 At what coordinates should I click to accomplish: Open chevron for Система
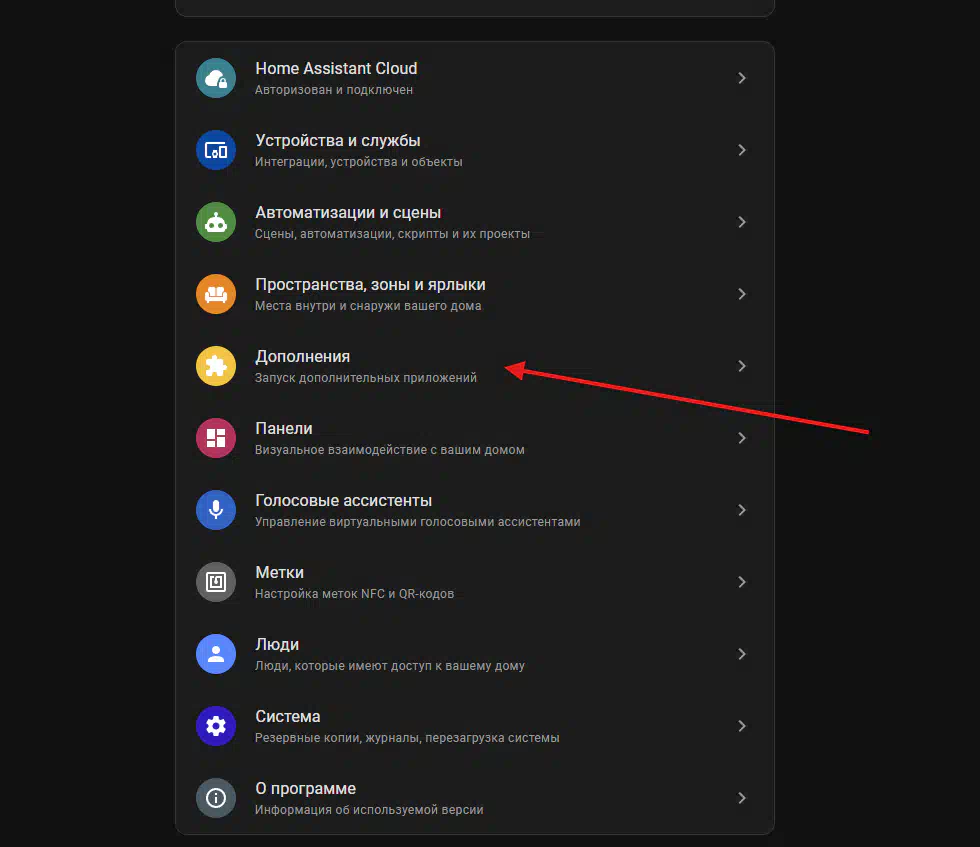742,726
